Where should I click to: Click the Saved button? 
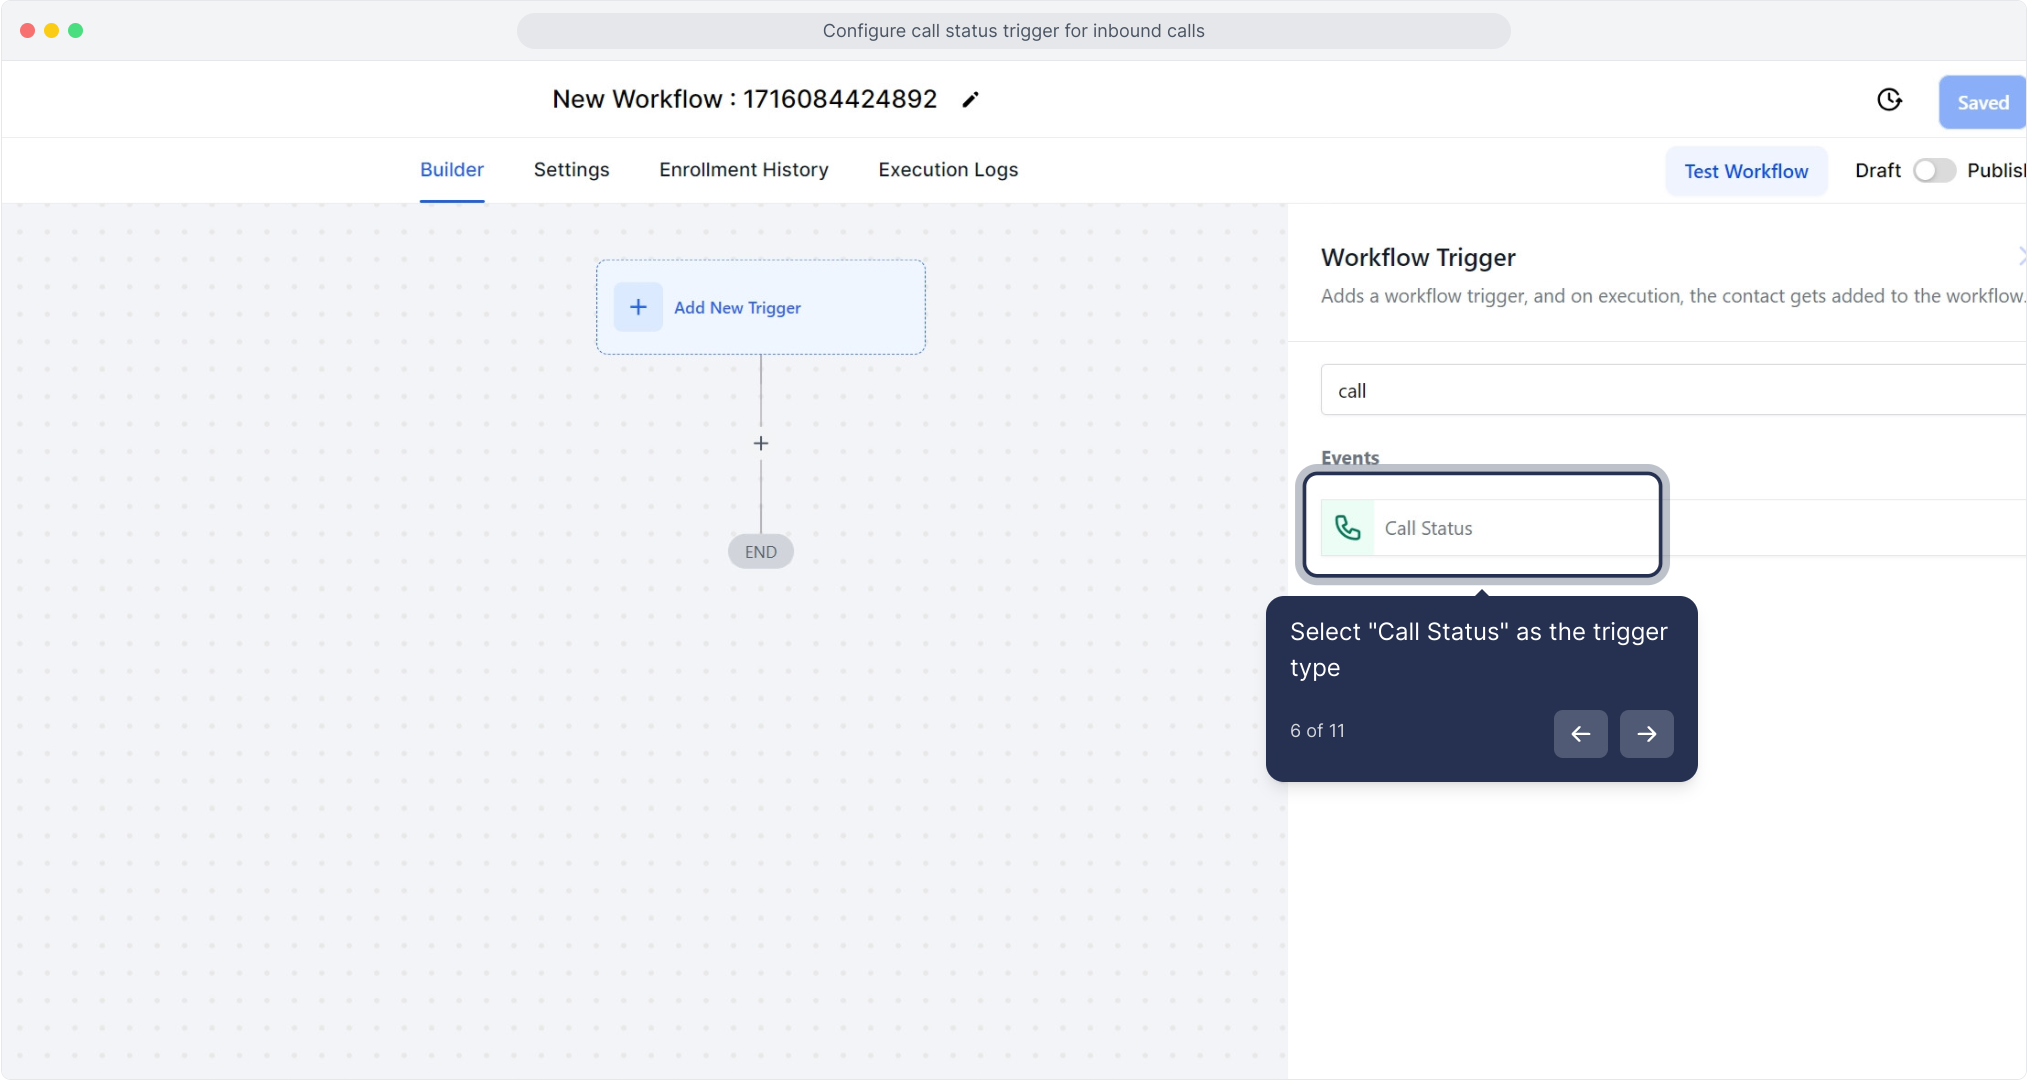pos(1982,102)
